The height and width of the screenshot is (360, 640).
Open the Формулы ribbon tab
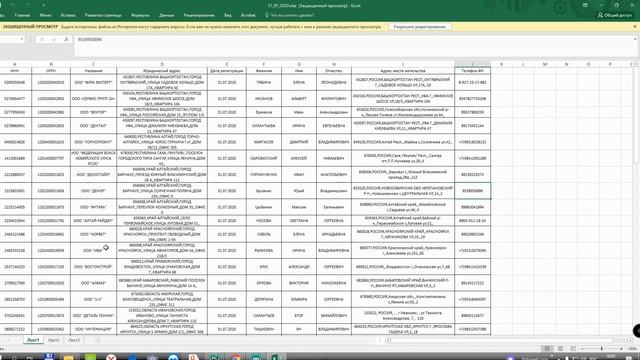point(140,15)
